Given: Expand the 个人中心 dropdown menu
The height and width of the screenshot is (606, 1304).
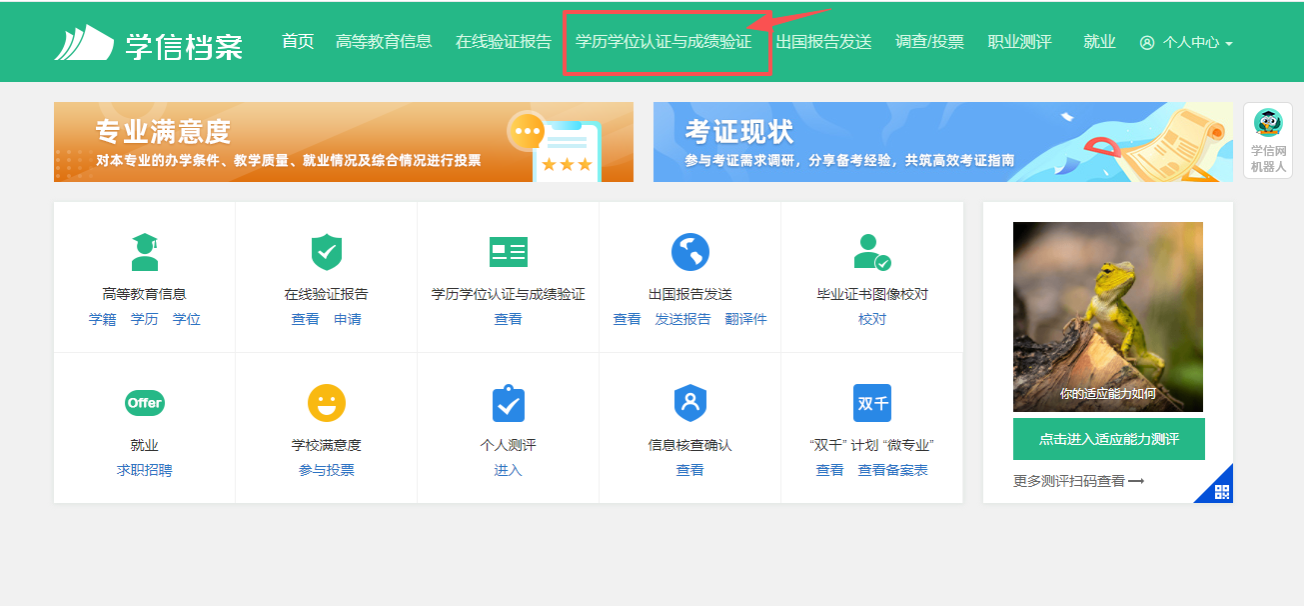Looking at the screenshot, I should click(x=1186, y=43).
